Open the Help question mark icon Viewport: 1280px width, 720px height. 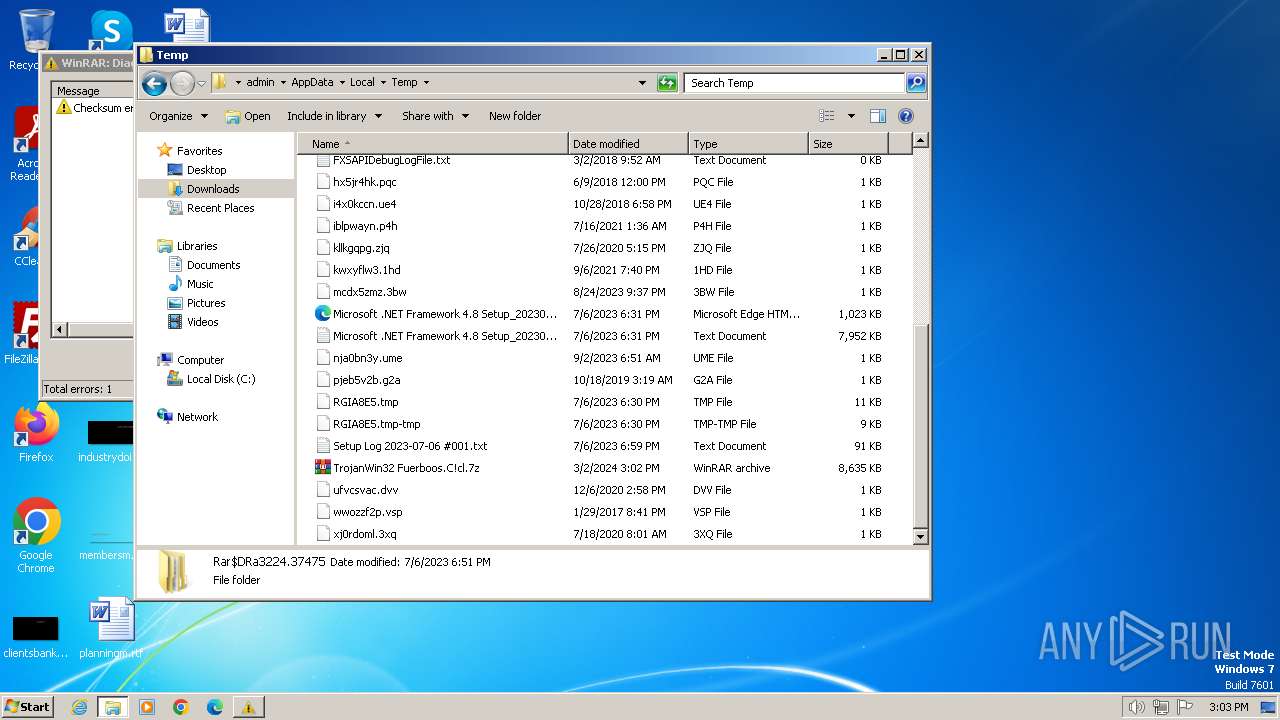(906, 116)
